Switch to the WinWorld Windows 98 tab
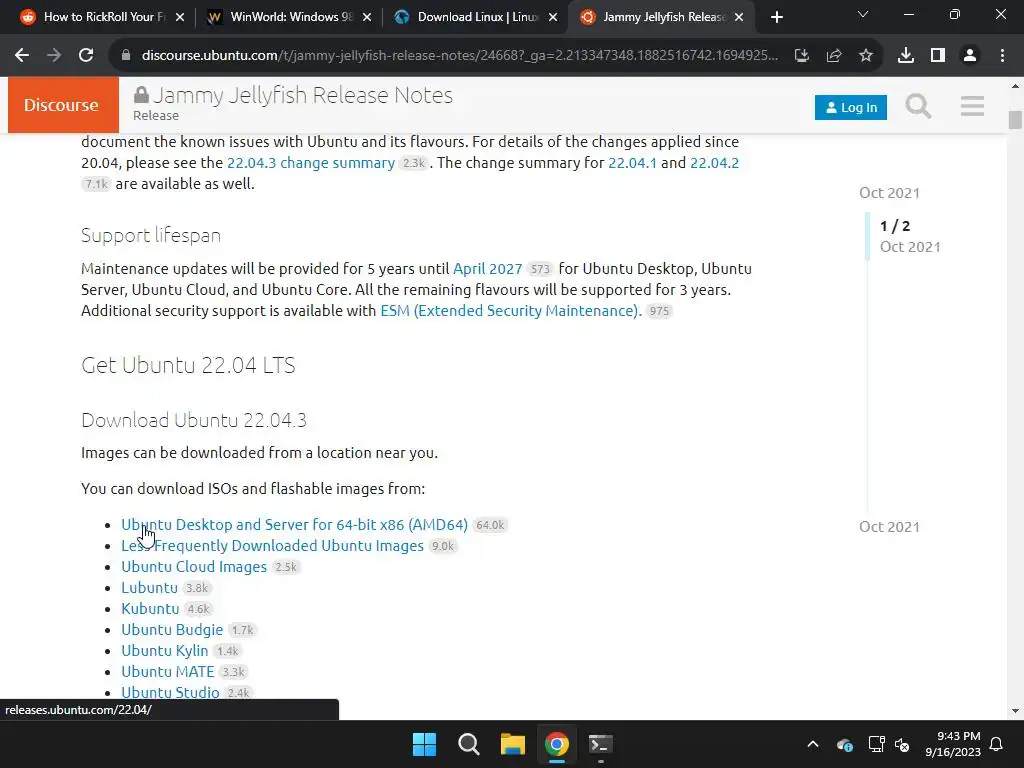The image size is (1024, 768). tap(287, 17)
